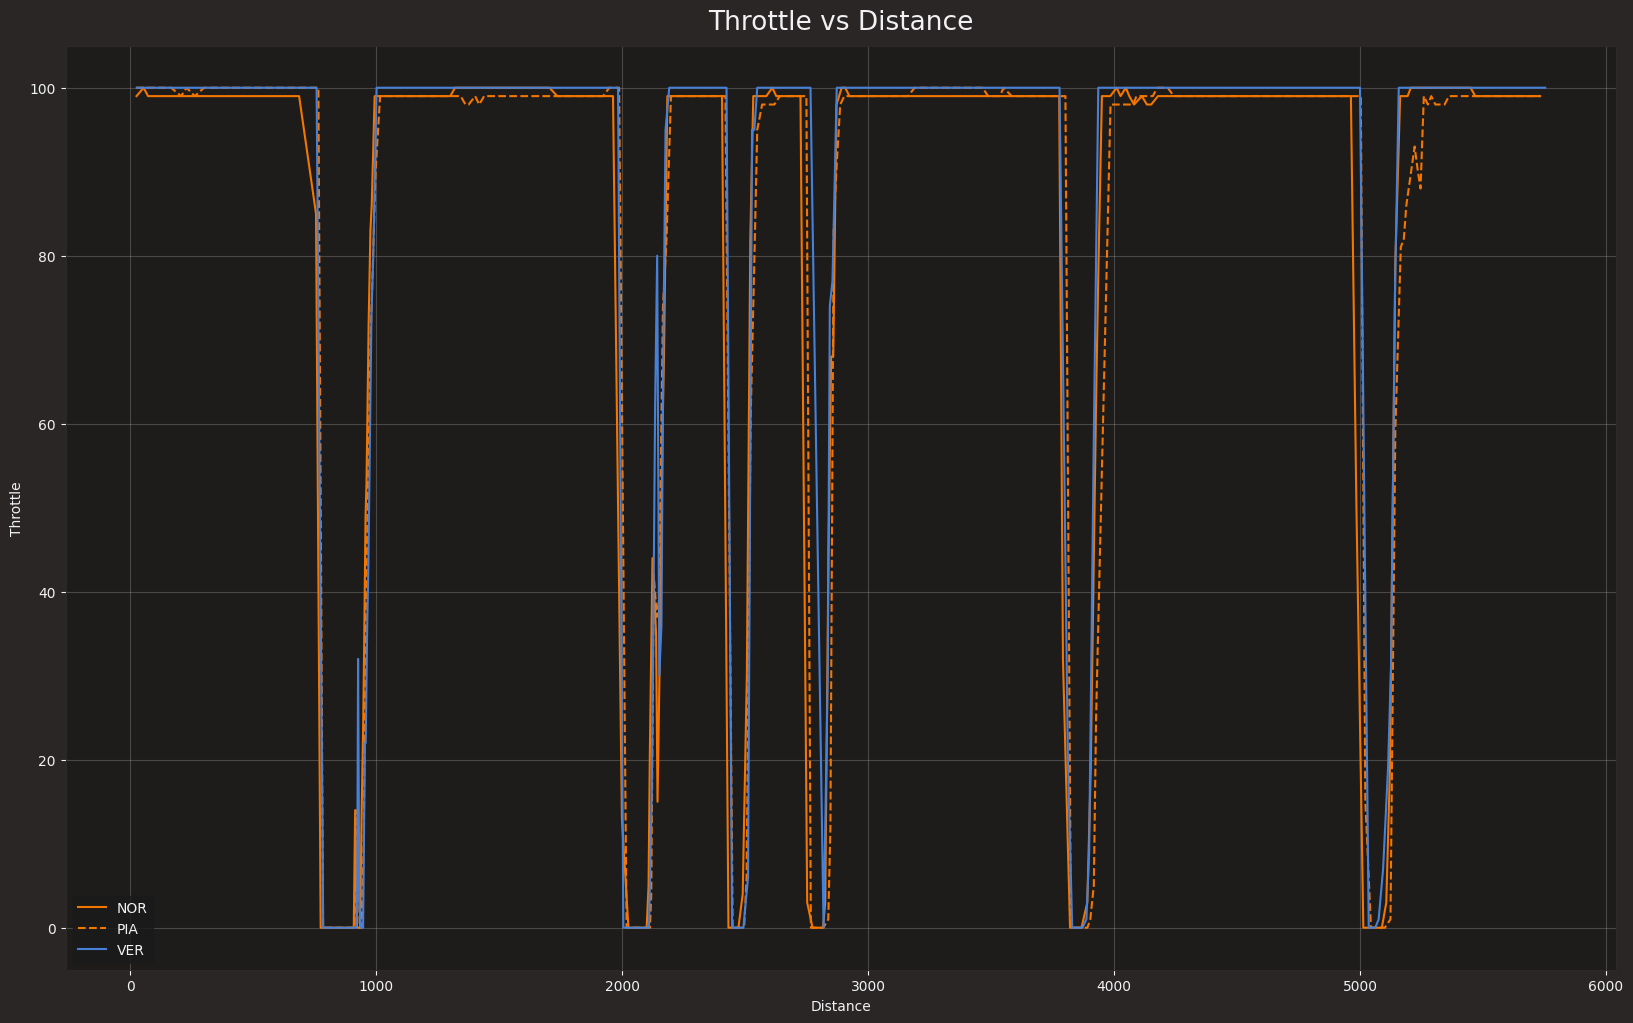Select the VER legend label text
Screen dimensions: 1633x1023
[x=130, y=950]
